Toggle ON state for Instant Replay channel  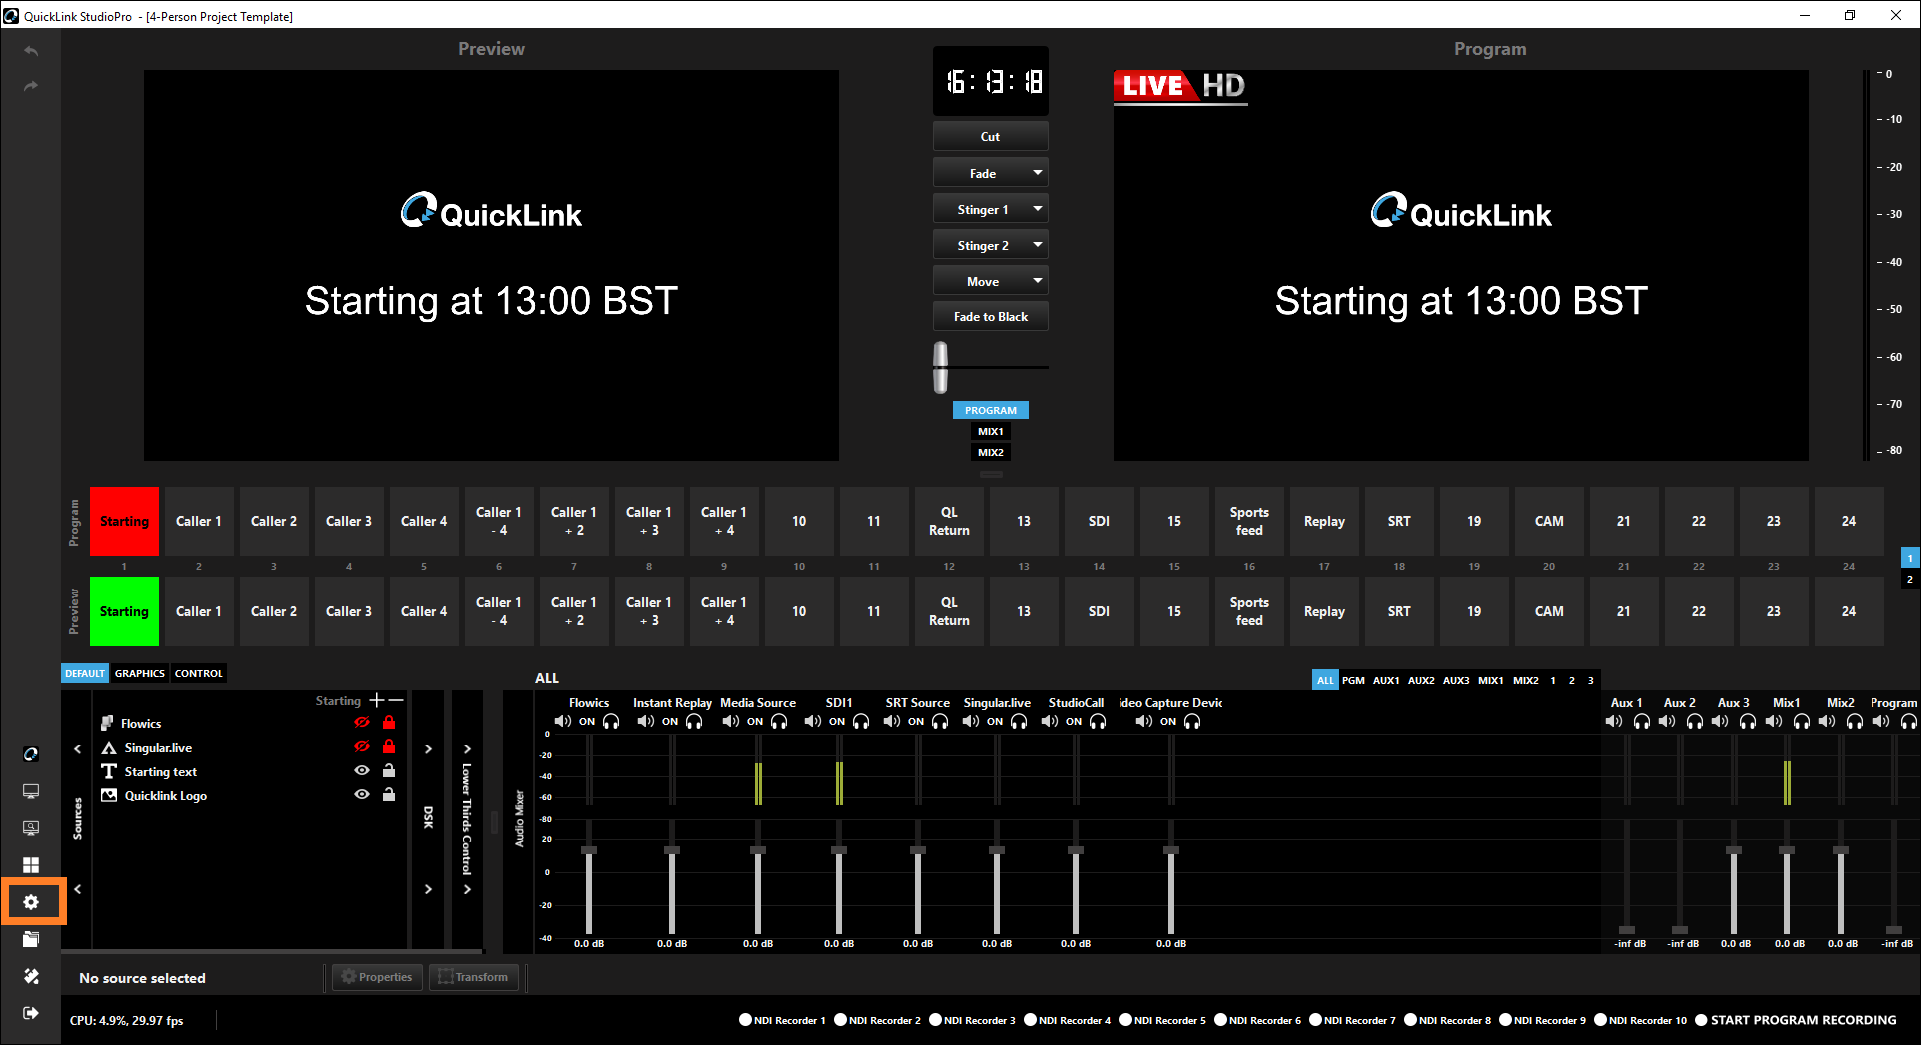pyautogui.click(x=670, y=722)
